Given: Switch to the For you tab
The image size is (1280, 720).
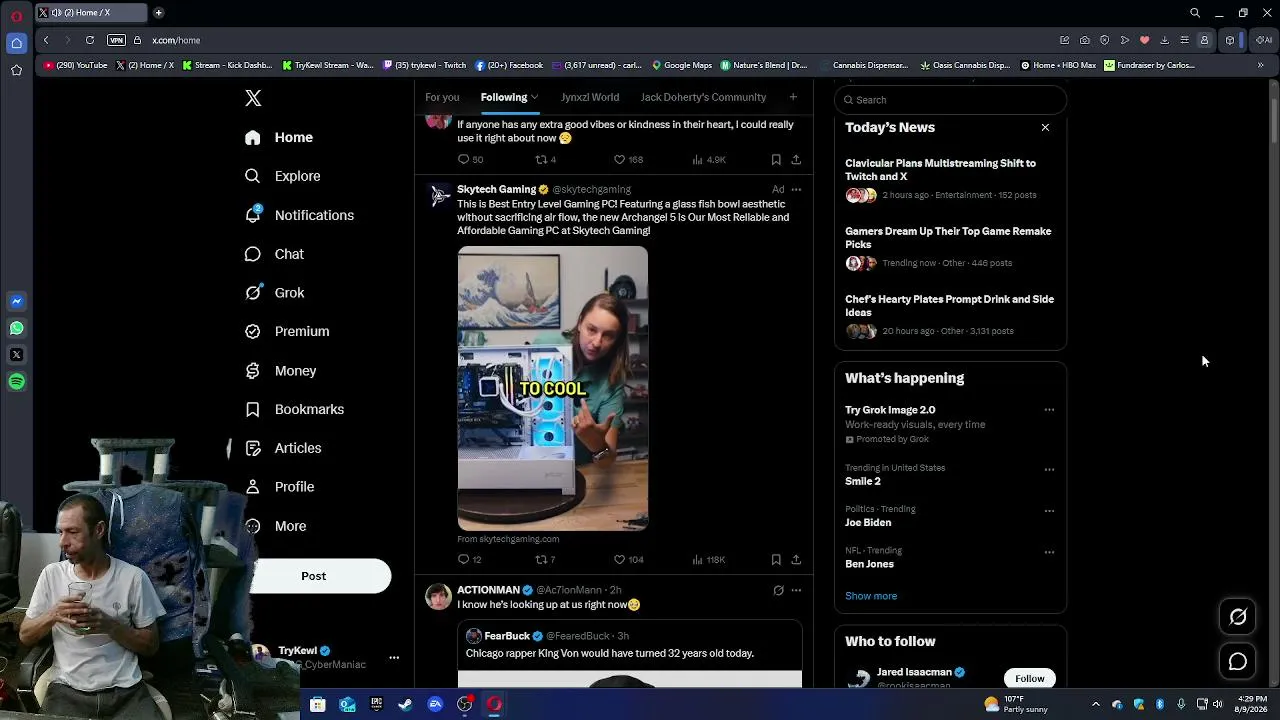Looking at the screenshot, I should (x=442, y=97).
